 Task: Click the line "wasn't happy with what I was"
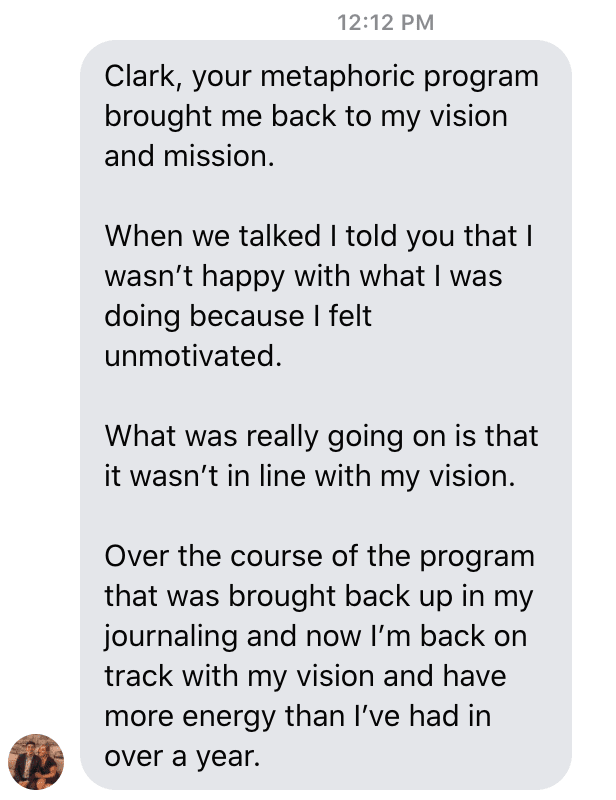tap(303, 276)
